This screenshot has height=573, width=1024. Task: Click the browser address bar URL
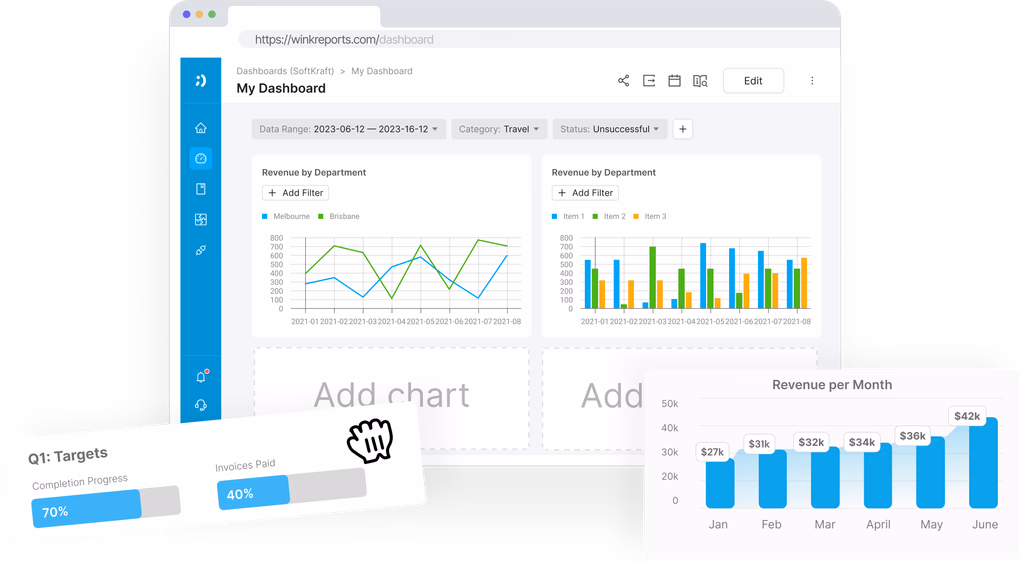pyautogui.click(x=344, y=40)
